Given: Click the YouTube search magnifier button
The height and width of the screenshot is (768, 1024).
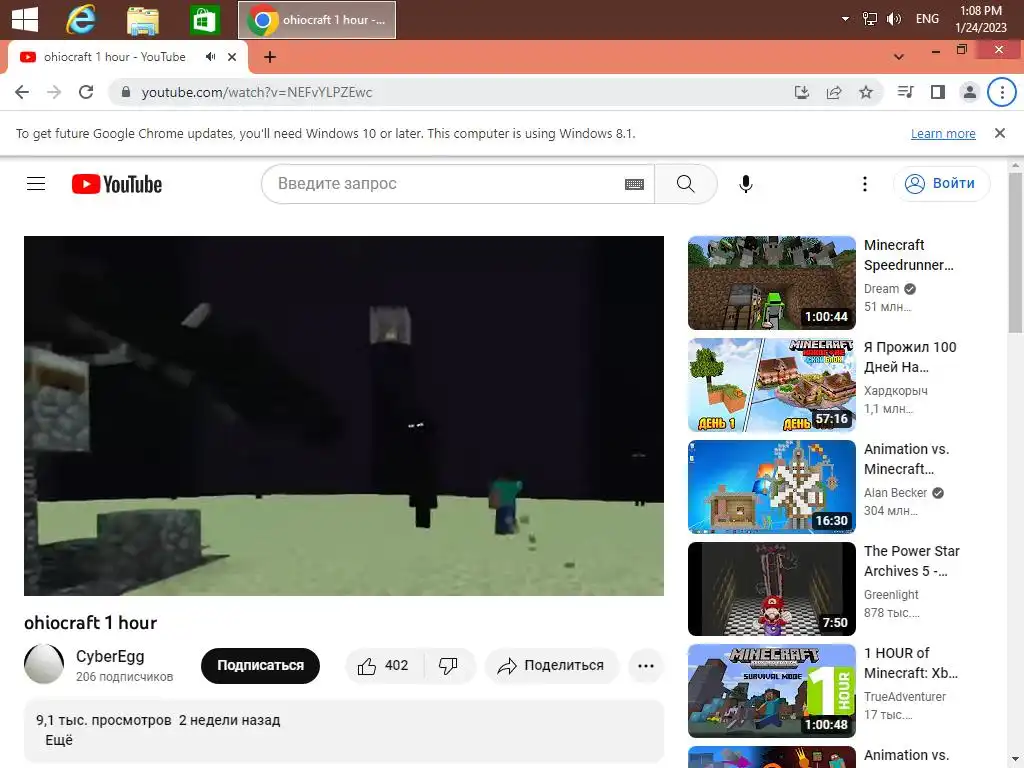Looking at the screenshot, I should (x=686, y=184).
